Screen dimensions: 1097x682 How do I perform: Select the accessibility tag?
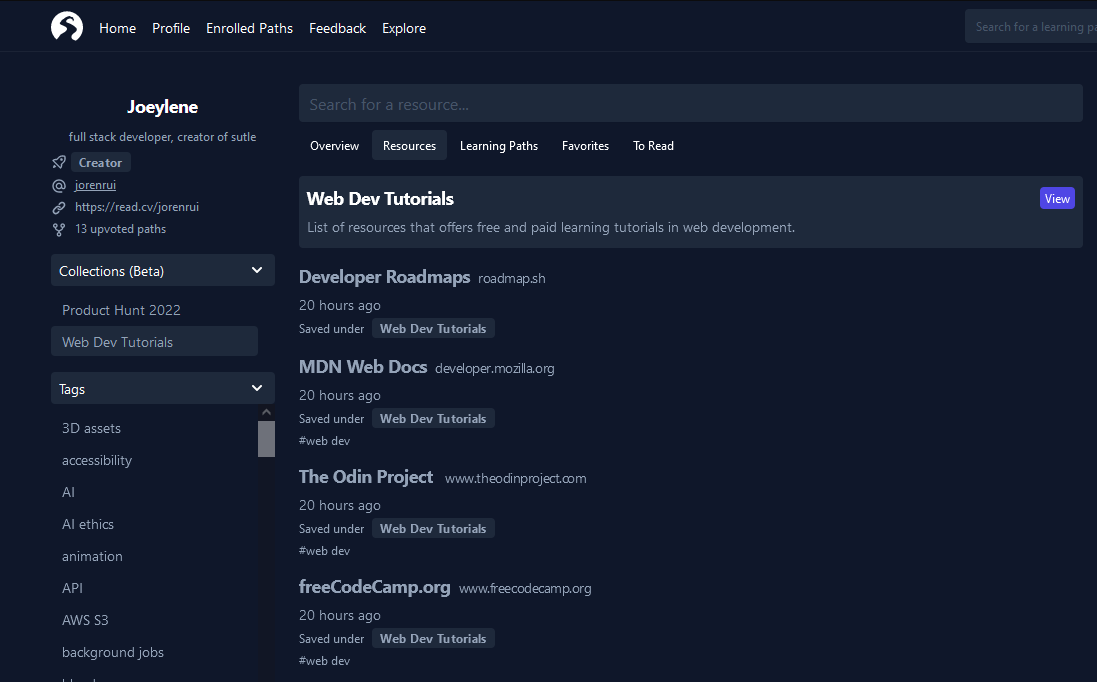pyautogui.click(x=97, y=460)
